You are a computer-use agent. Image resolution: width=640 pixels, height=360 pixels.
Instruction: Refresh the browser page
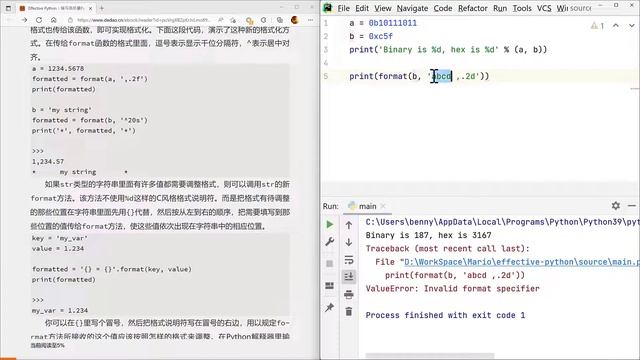pos(39,20)
